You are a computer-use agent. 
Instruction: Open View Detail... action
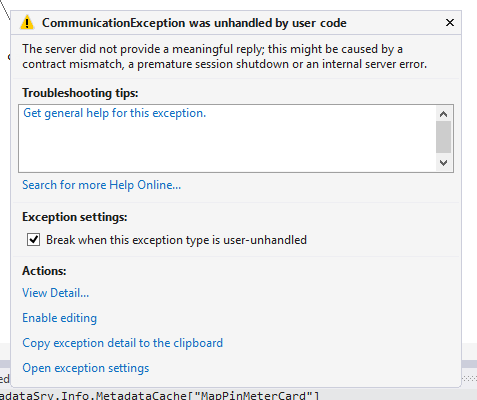56,293
